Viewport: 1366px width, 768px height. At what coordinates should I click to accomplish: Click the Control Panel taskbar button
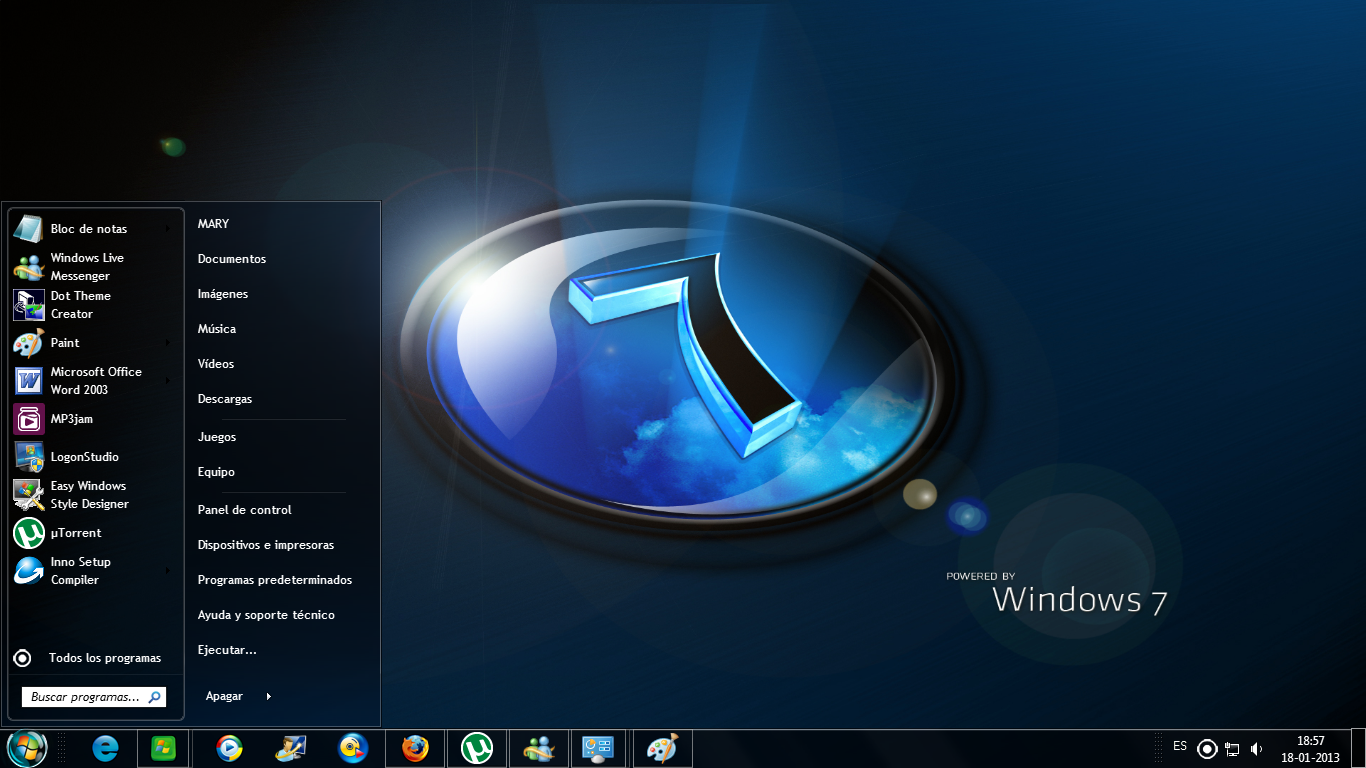coord(598,748)
